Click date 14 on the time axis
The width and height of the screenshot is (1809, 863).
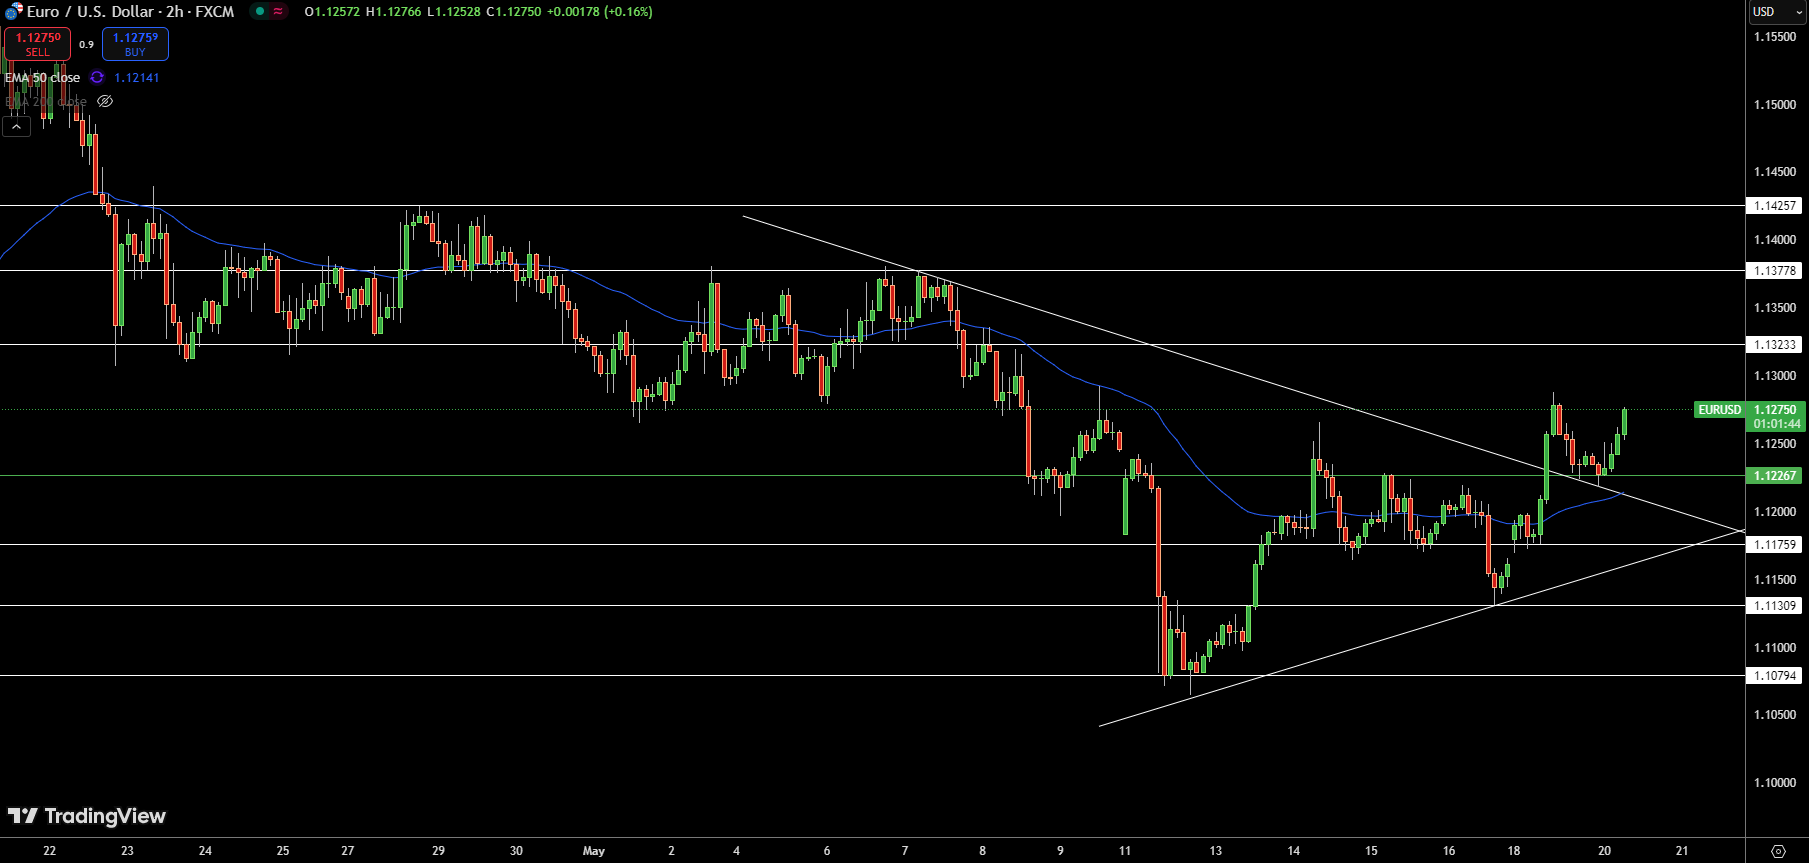1293,851
